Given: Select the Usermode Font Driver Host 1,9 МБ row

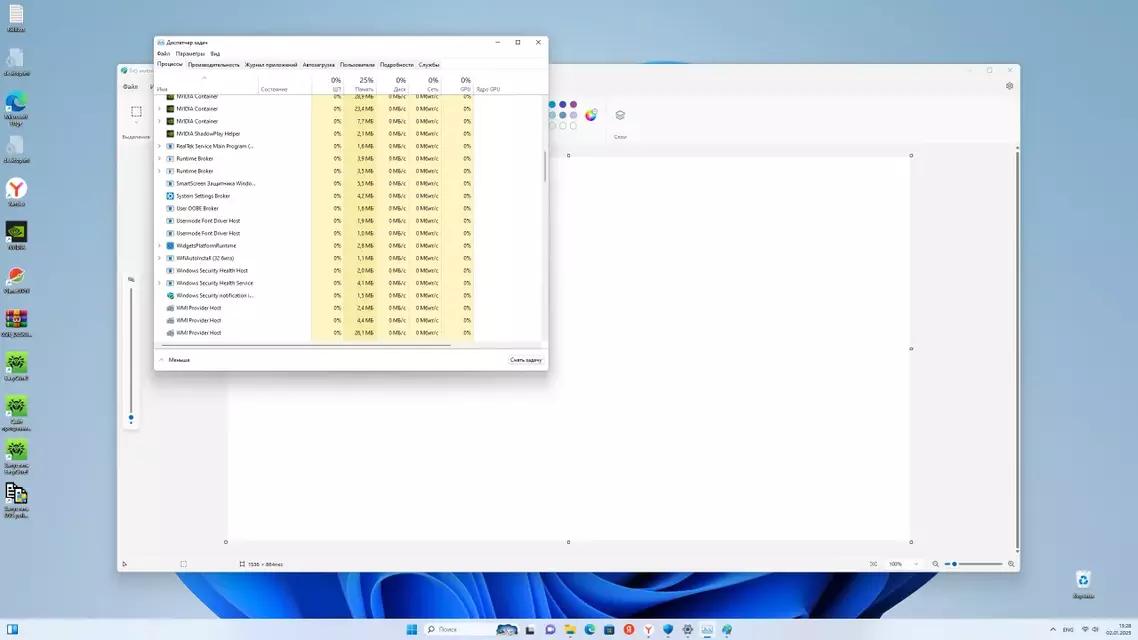Looking at the screenshot, I should [314, 221].
